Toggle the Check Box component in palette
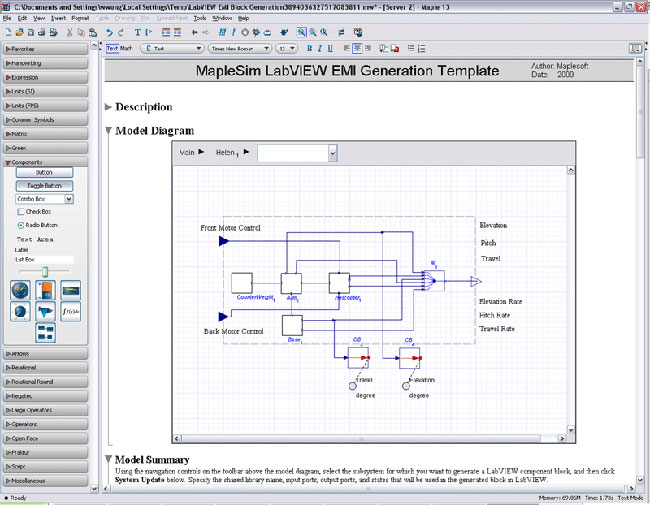This screenshot has height=505, width=650. point(34,212)
